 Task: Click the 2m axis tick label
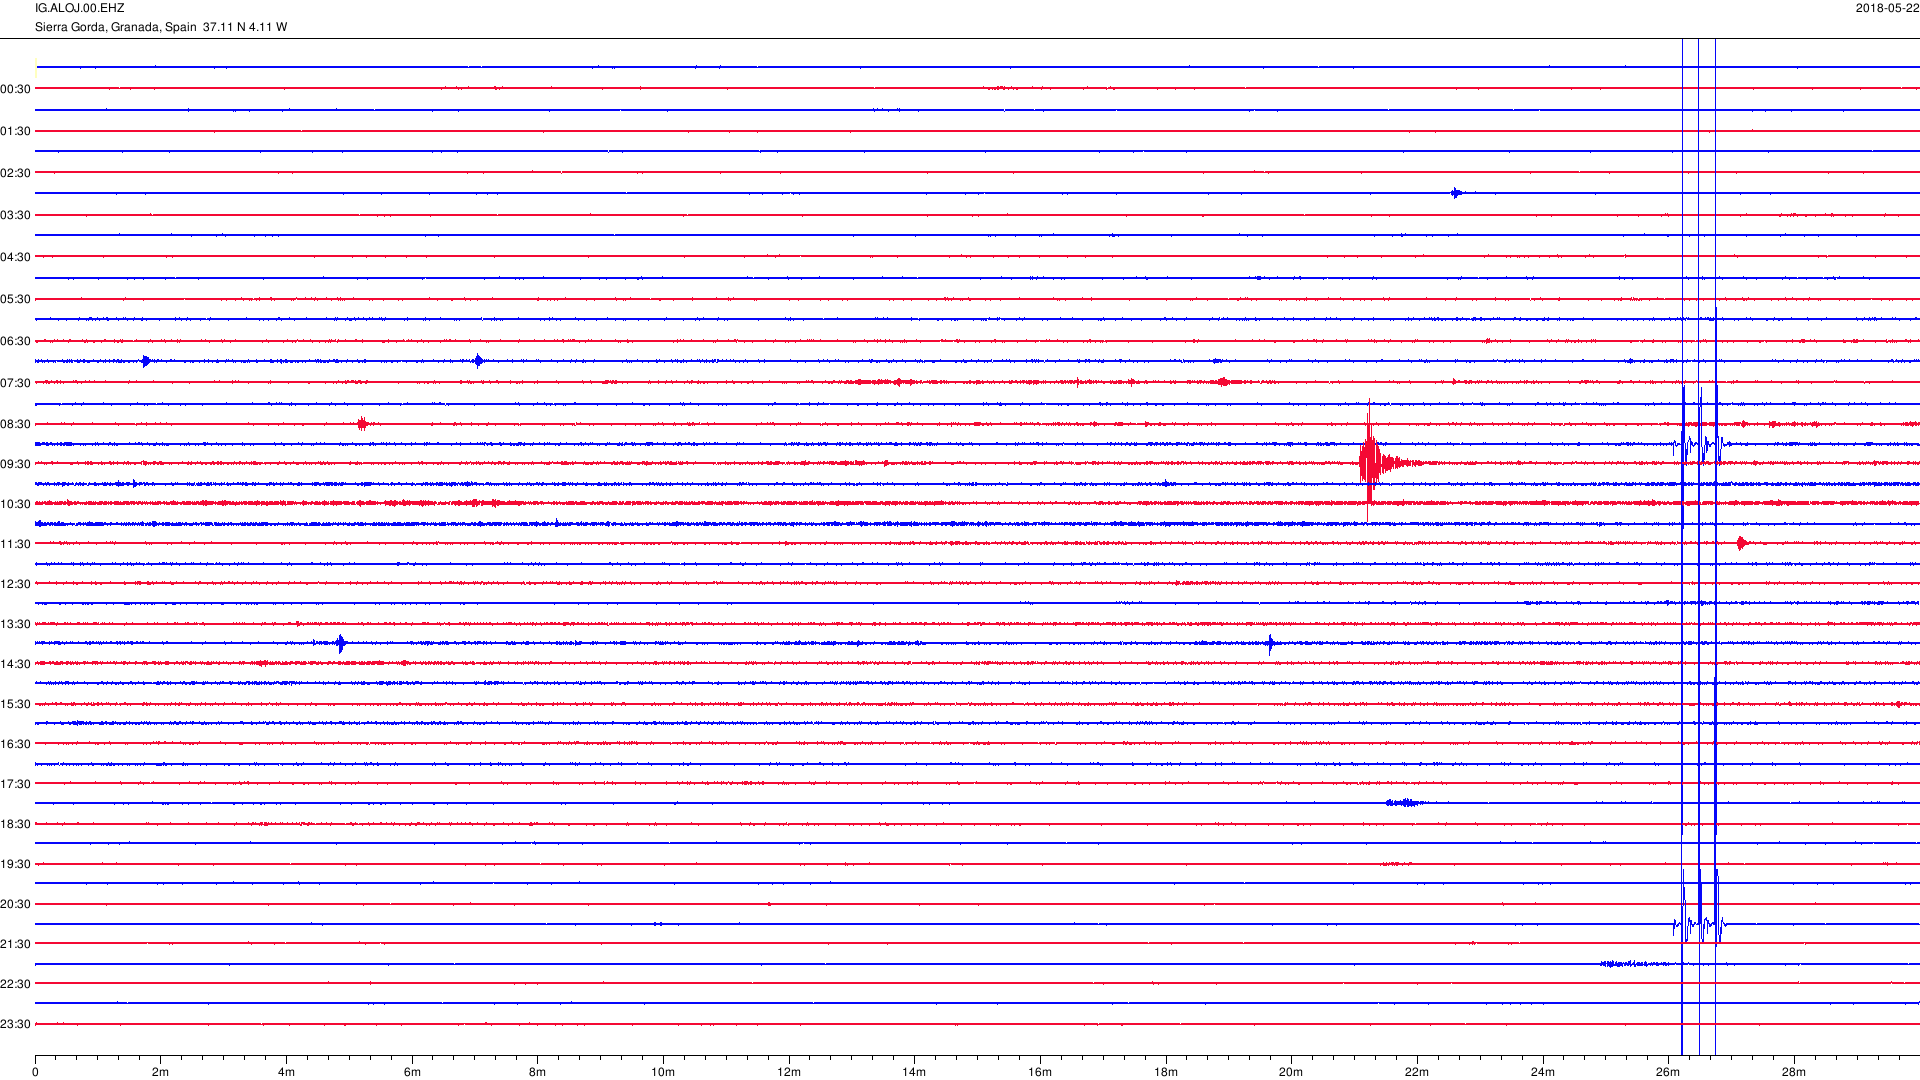tap(161, 1072)
